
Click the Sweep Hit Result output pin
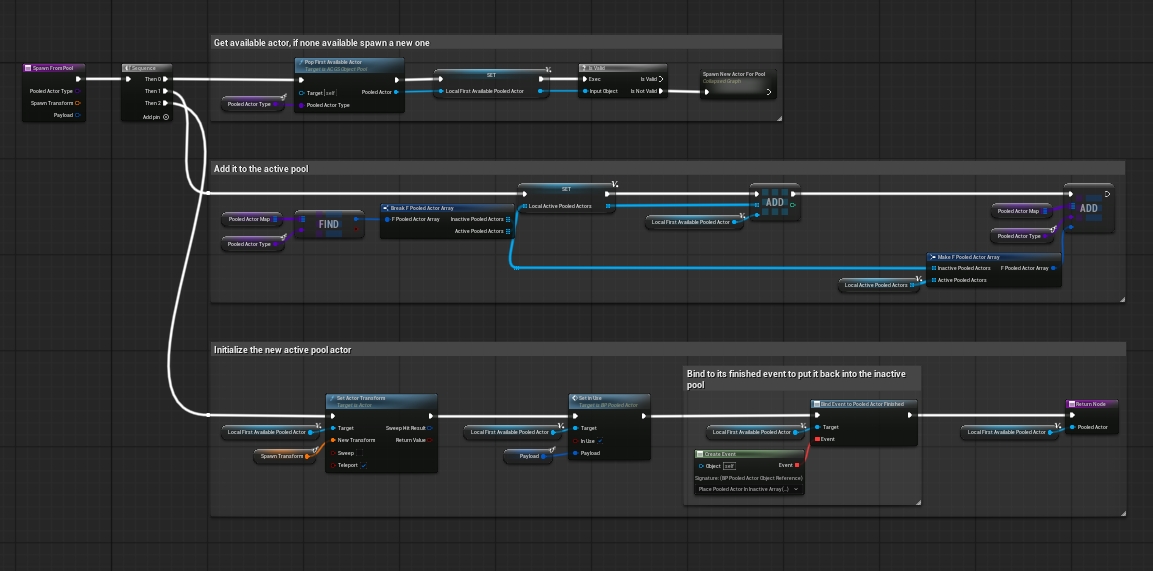[x=429, y=428]
